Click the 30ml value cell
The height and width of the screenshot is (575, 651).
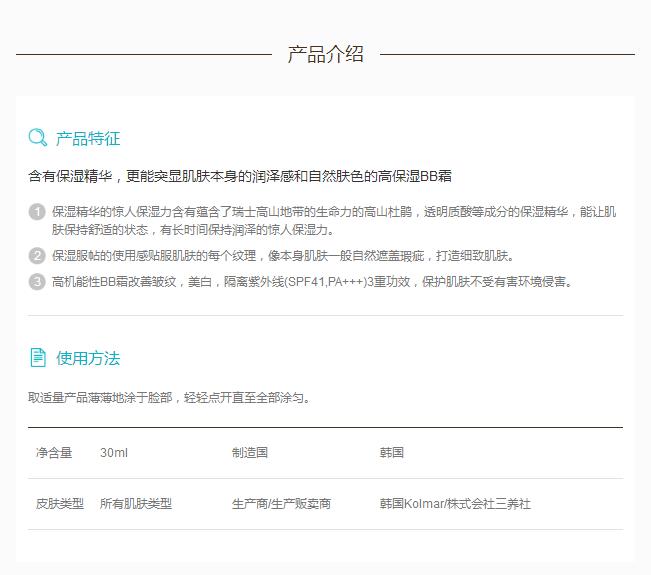(x=114, y=453)
